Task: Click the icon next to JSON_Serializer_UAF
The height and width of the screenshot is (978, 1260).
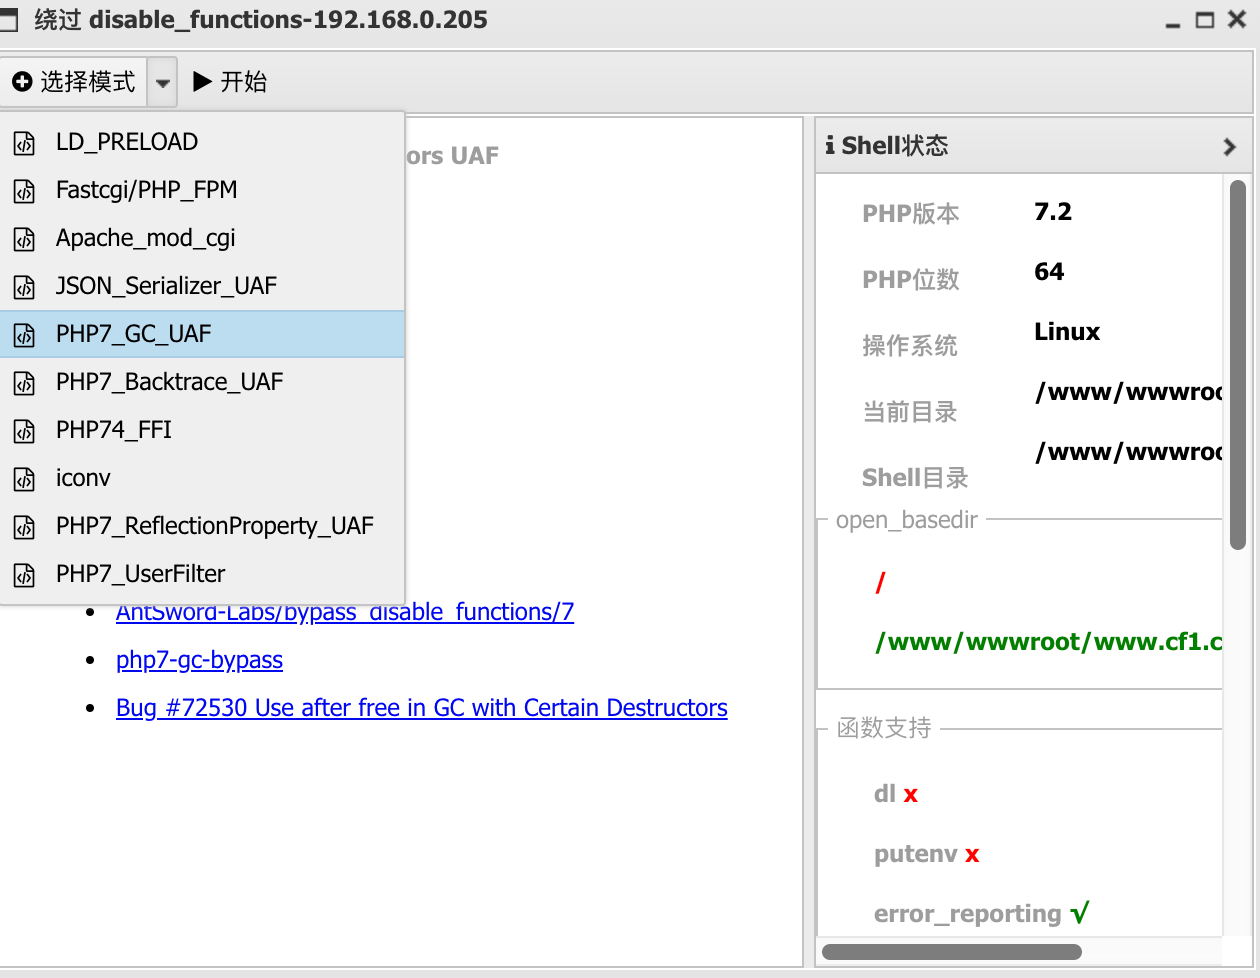Action: 24,287
